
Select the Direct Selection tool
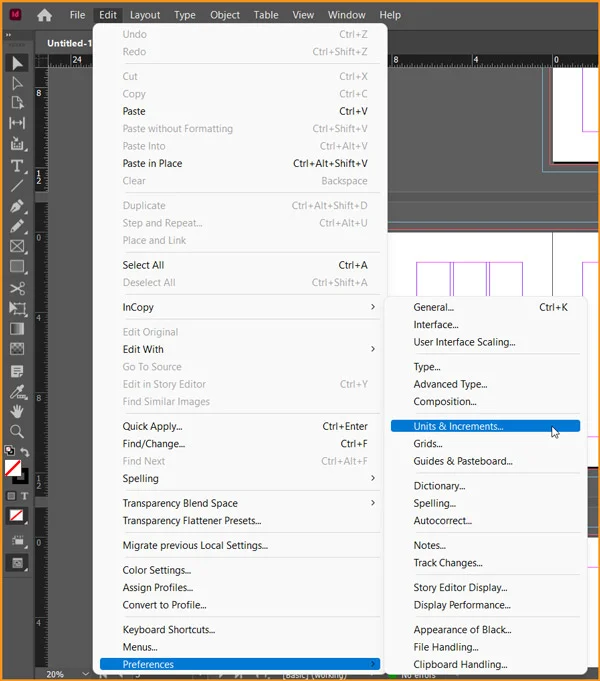[x=17, y=84]
